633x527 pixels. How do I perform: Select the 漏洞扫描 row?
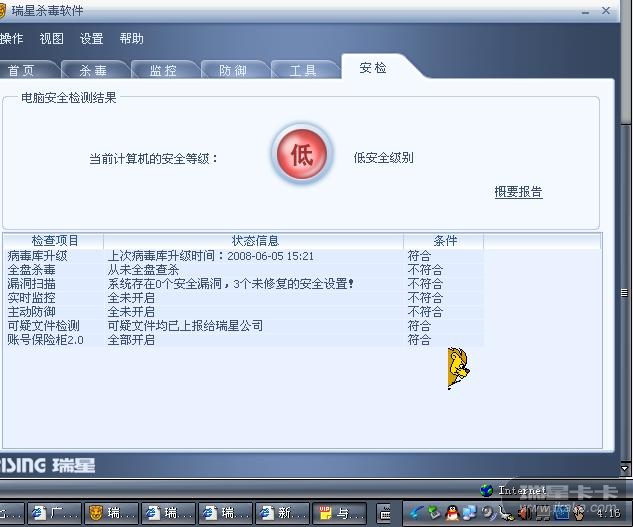[244, 284]
